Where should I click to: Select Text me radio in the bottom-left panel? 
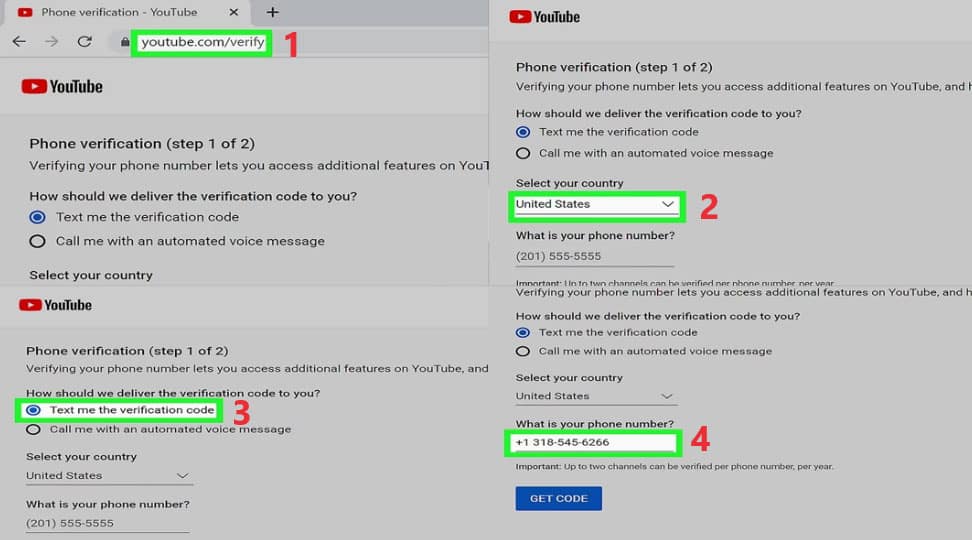click(33, 410)
